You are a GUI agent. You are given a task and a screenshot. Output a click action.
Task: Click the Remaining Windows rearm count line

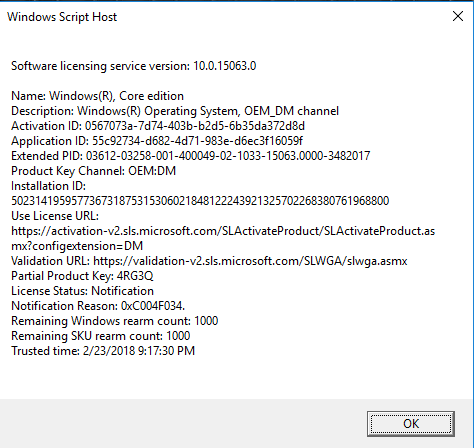pos(115,321)
